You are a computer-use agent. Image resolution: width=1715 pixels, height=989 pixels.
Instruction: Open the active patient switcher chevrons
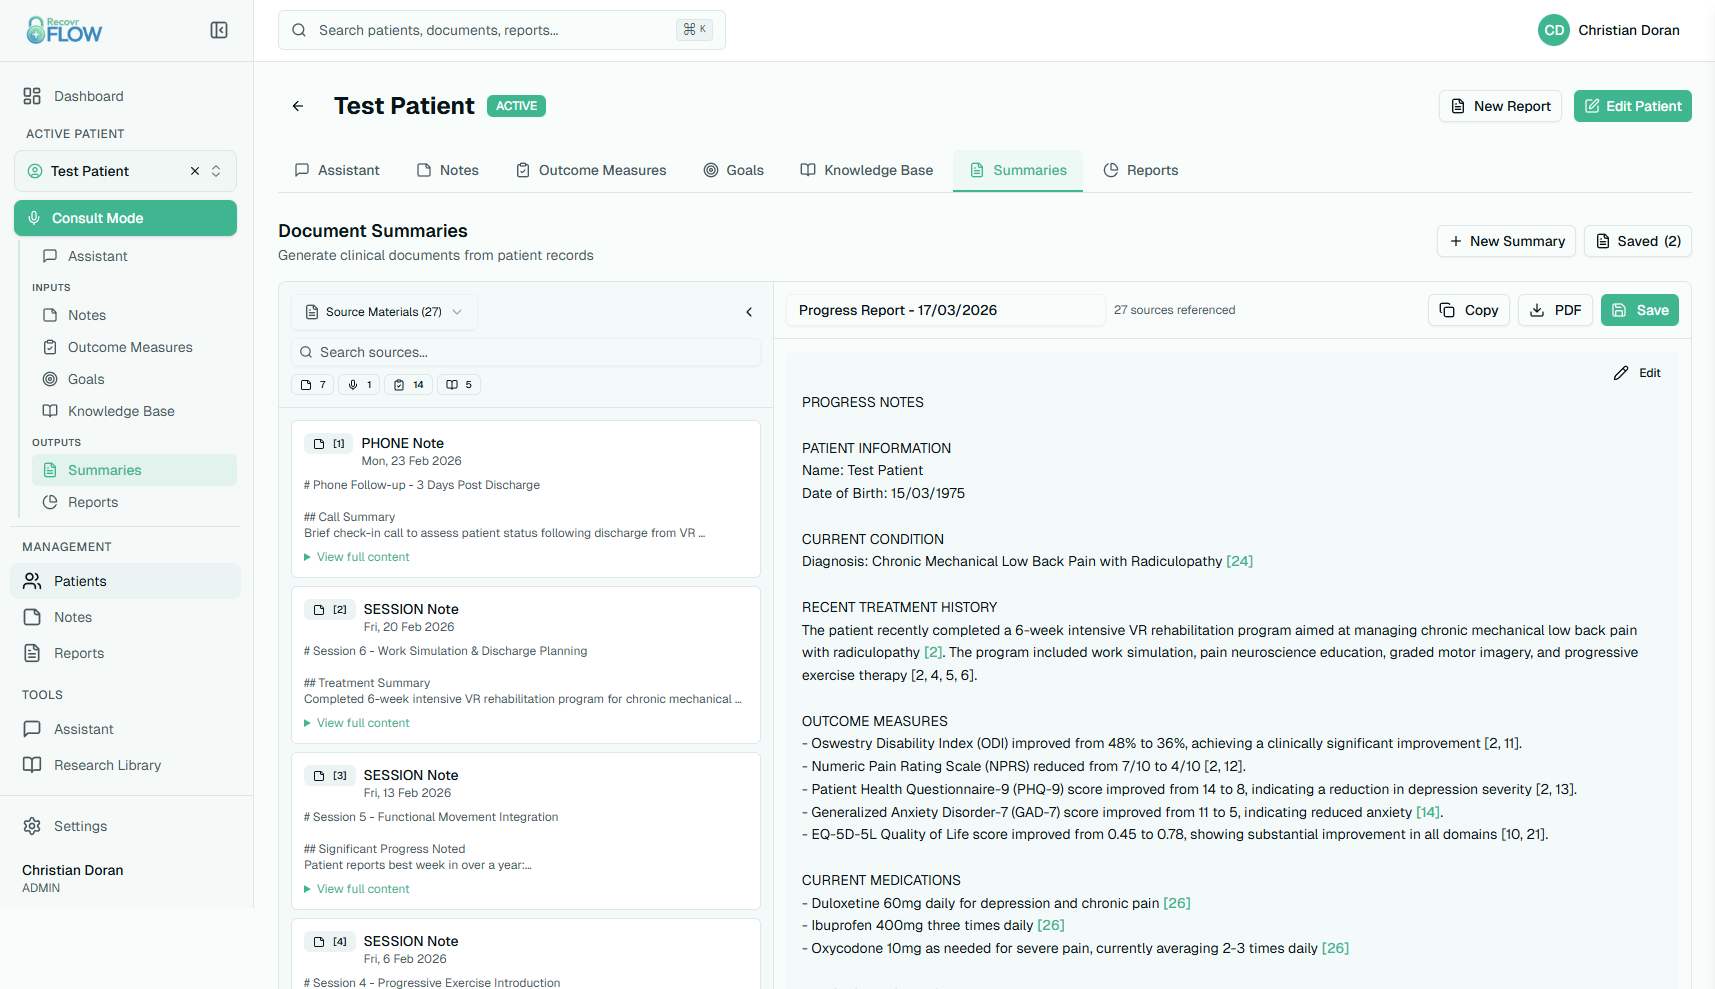(x=216, y=171)
